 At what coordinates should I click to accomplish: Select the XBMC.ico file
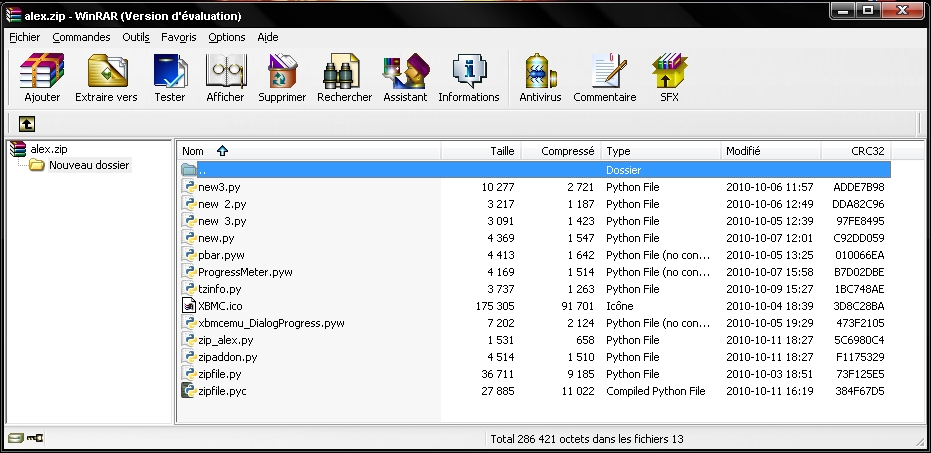[219, 306]
